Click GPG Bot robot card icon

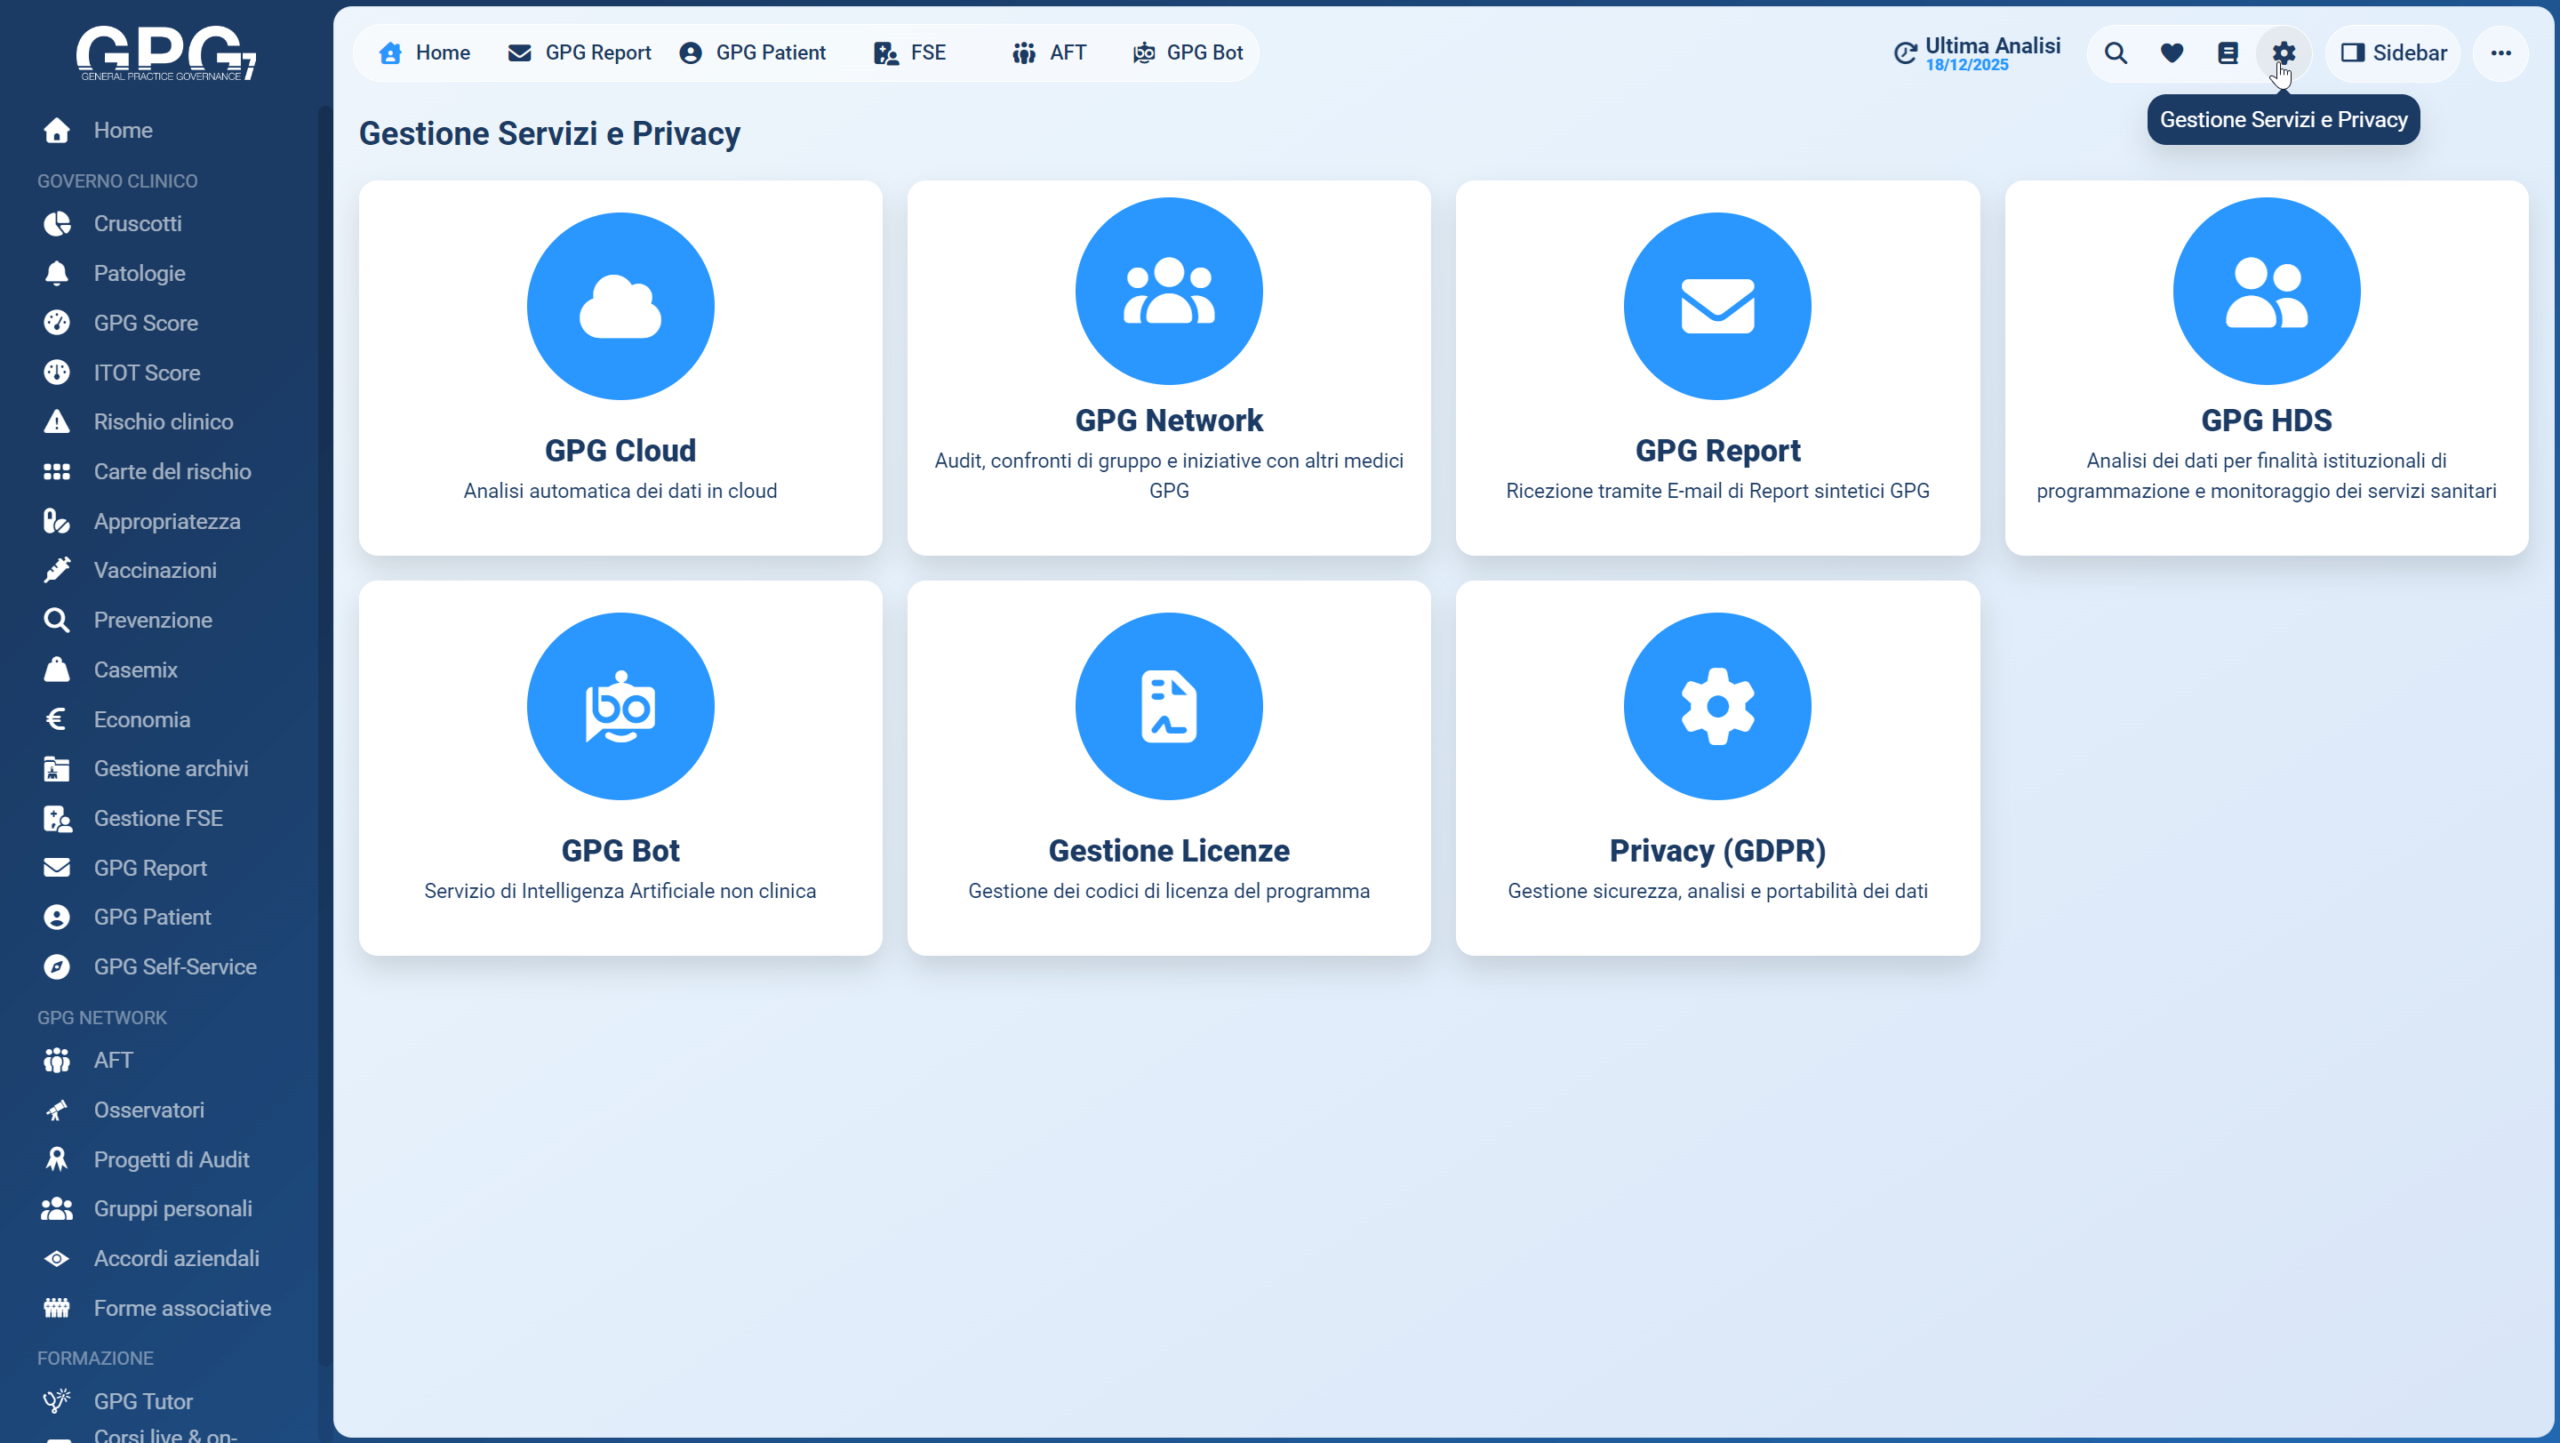(x=620, y=706)
